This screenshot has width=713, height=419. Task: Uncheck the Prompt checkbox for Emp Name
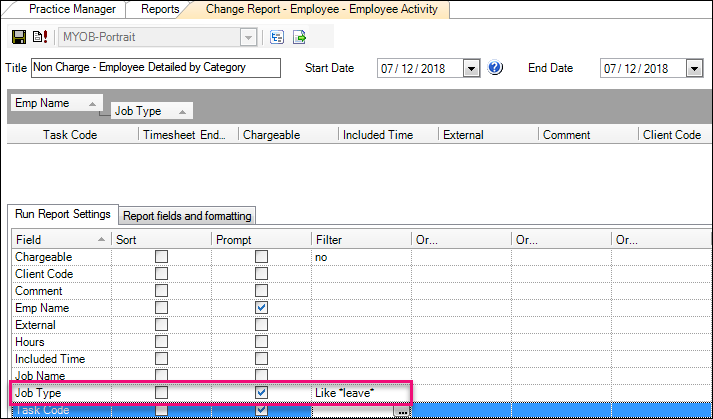[x=261, y=308]
